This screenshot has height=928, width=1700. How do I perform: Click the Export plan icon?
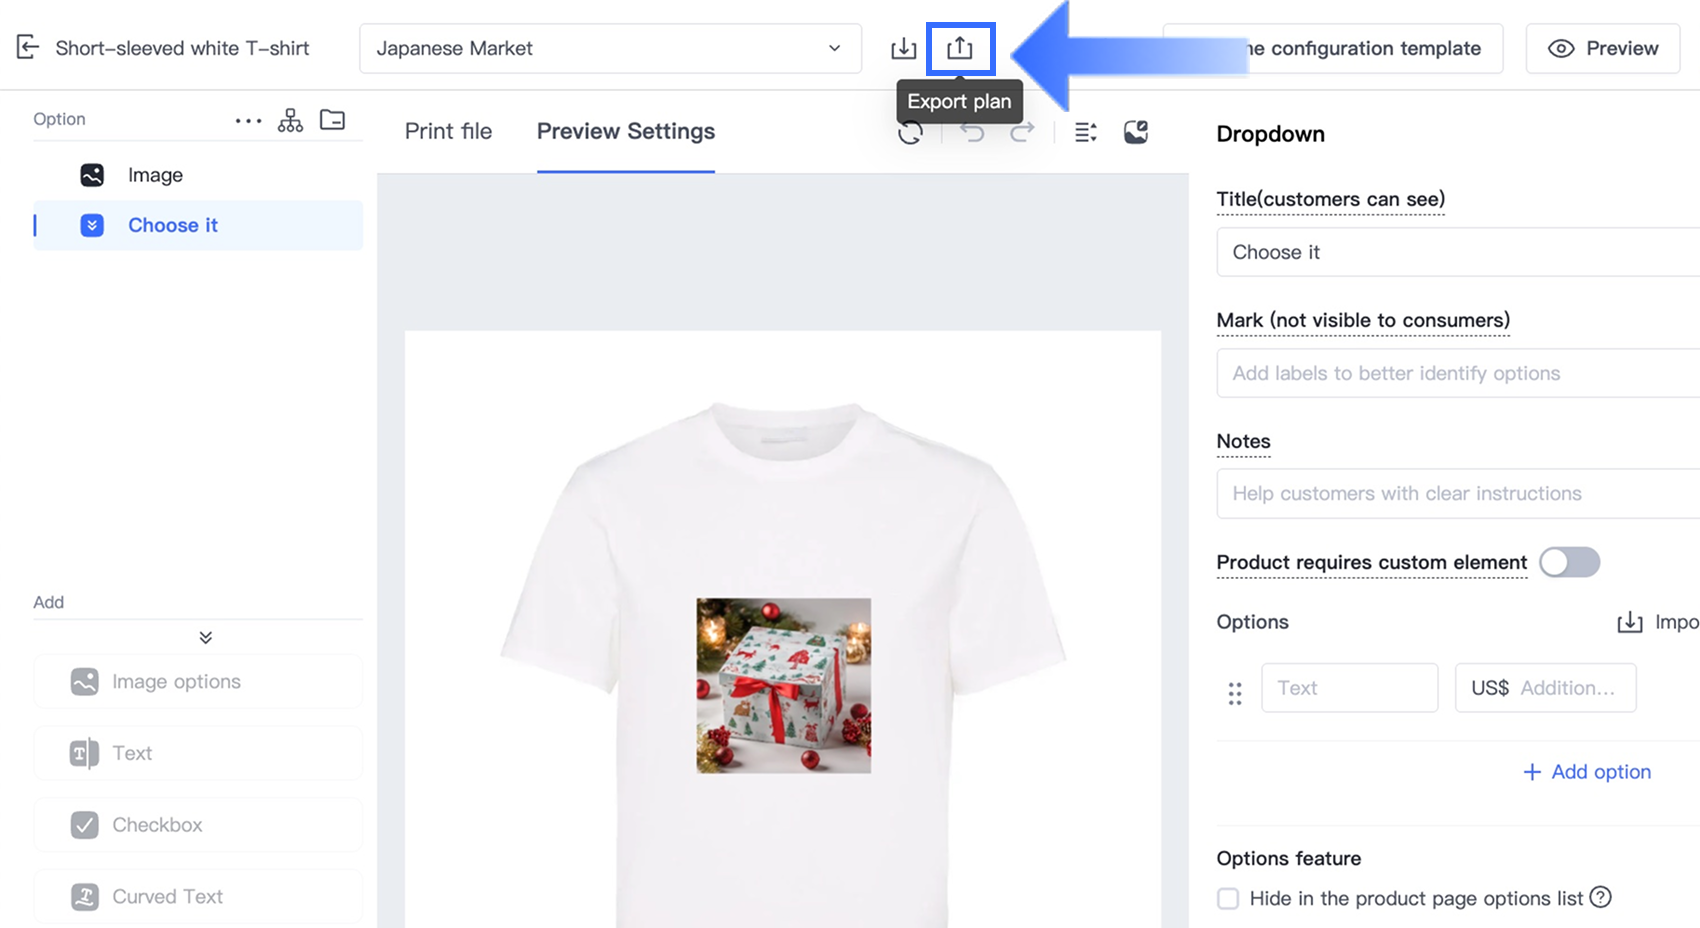click(x=960, y=48)
